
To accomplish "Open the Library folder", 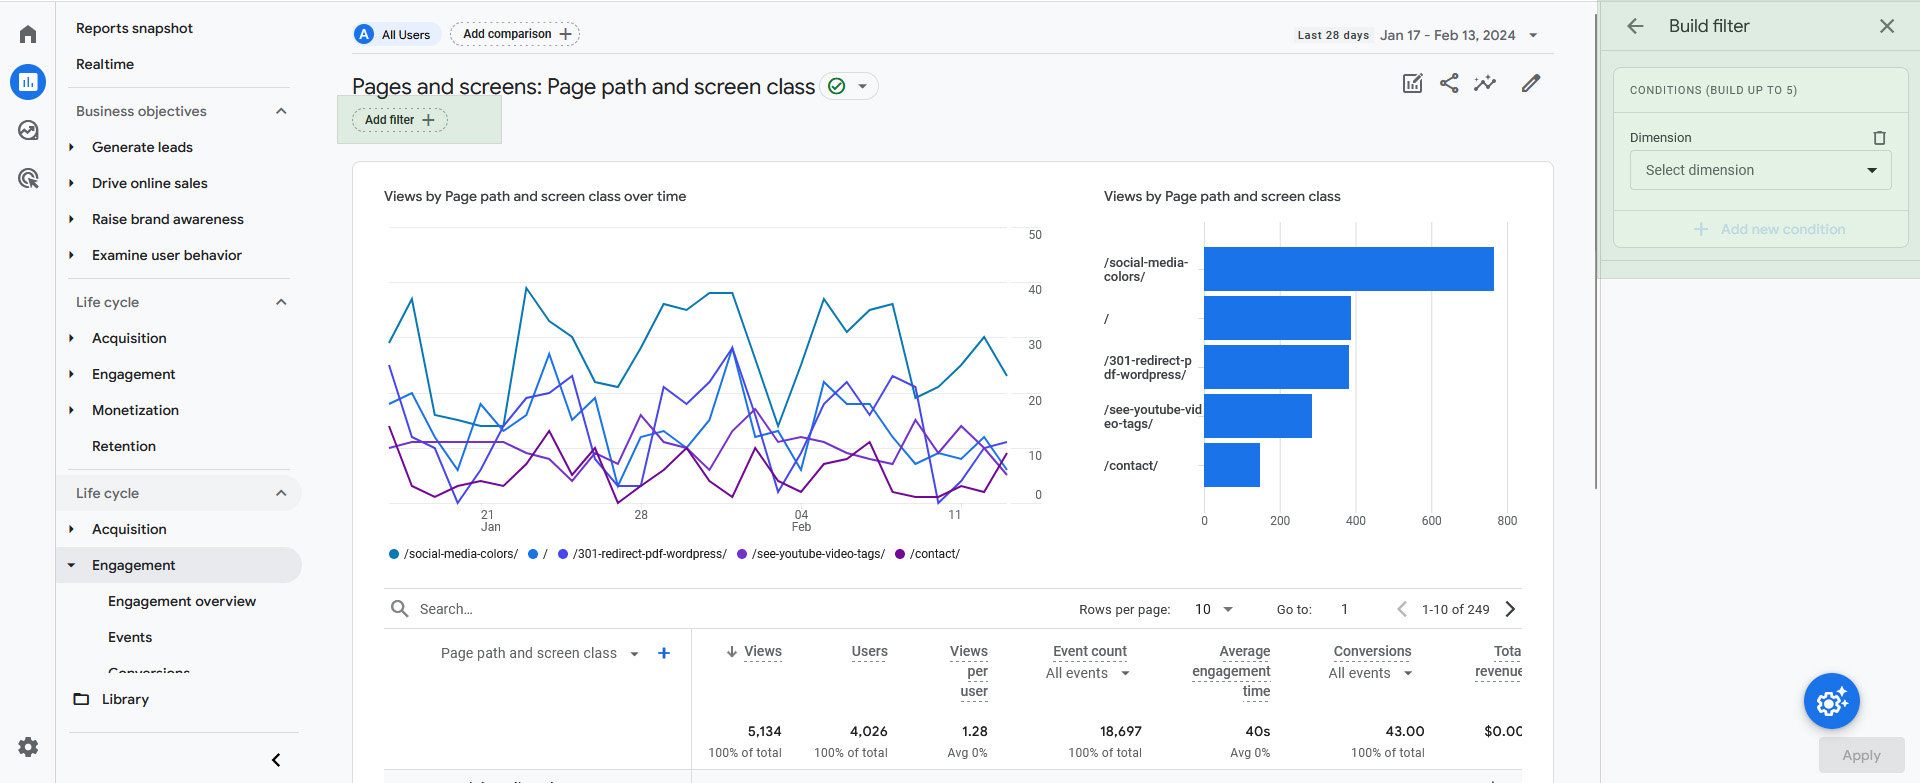I will pos(112,699).
